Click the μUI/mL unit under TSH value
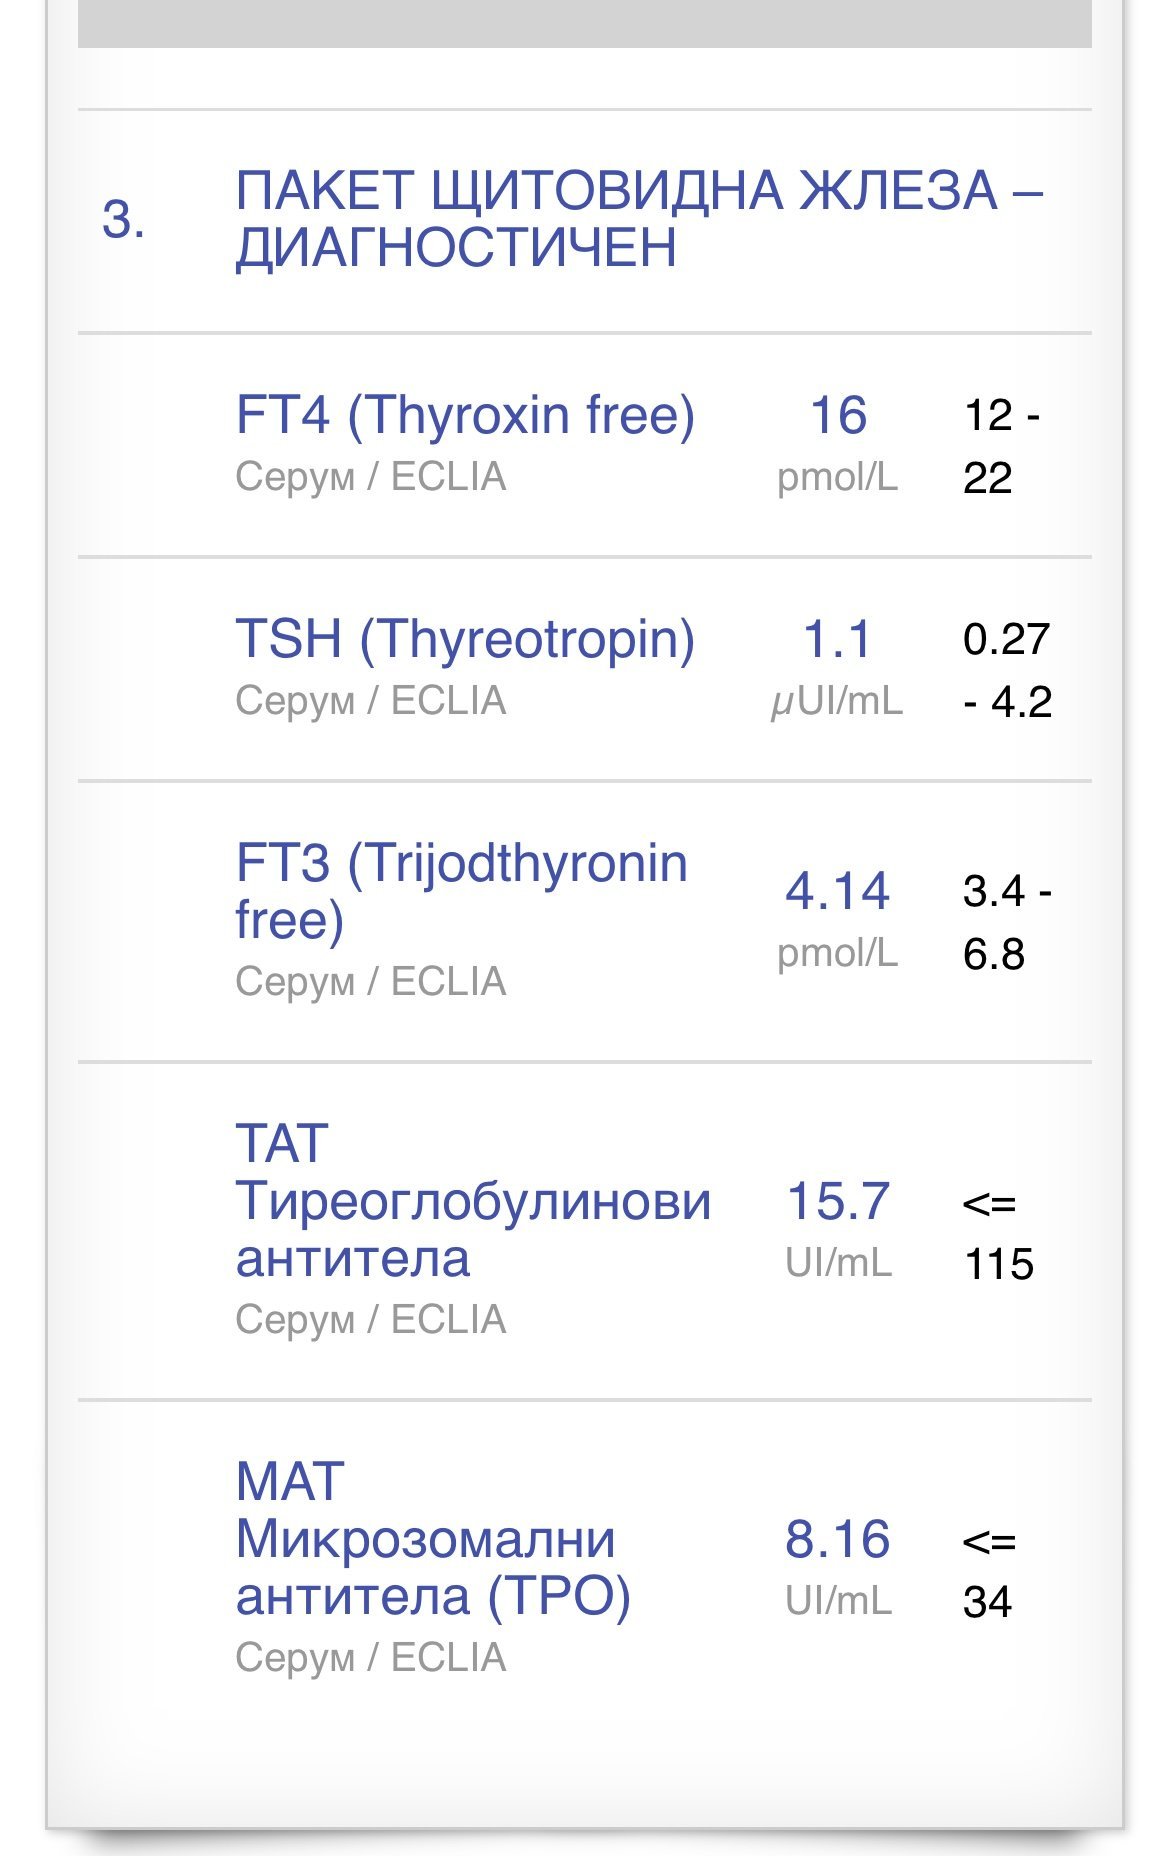Screen dimensions: 1170x1856 [838, 701]
